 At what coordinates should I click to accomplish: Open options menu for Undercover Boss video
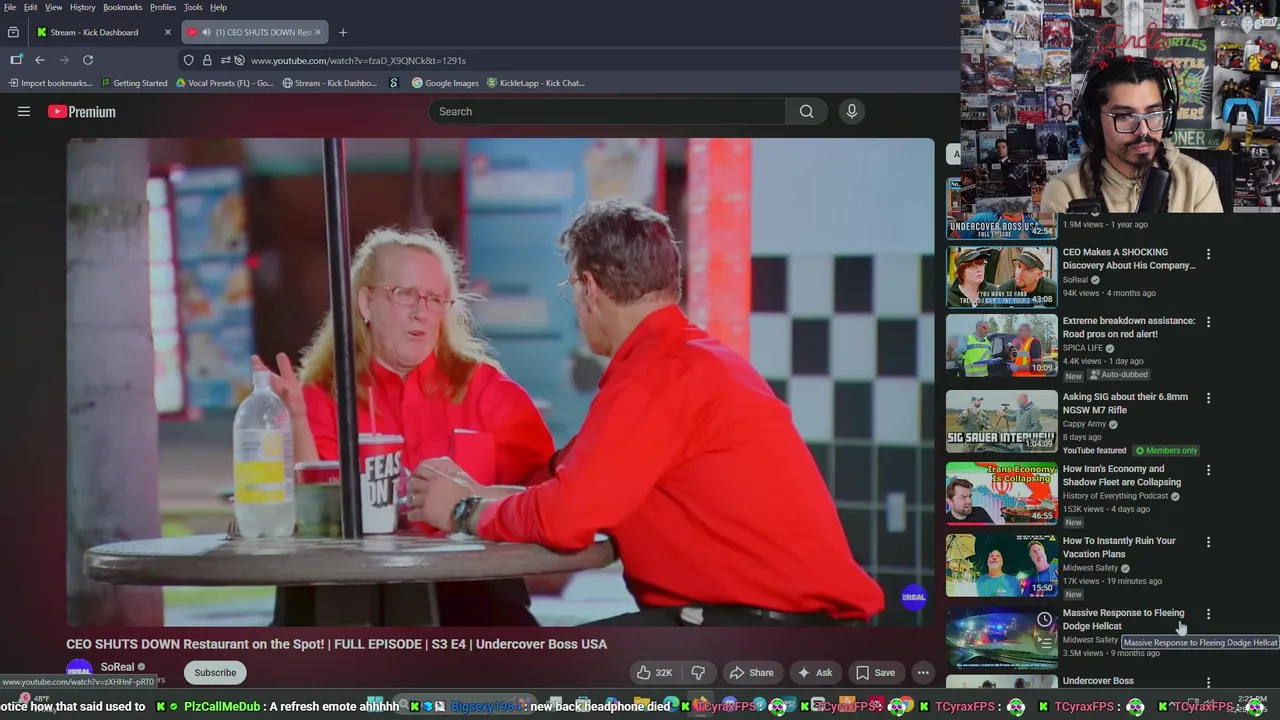point(1208,682)
